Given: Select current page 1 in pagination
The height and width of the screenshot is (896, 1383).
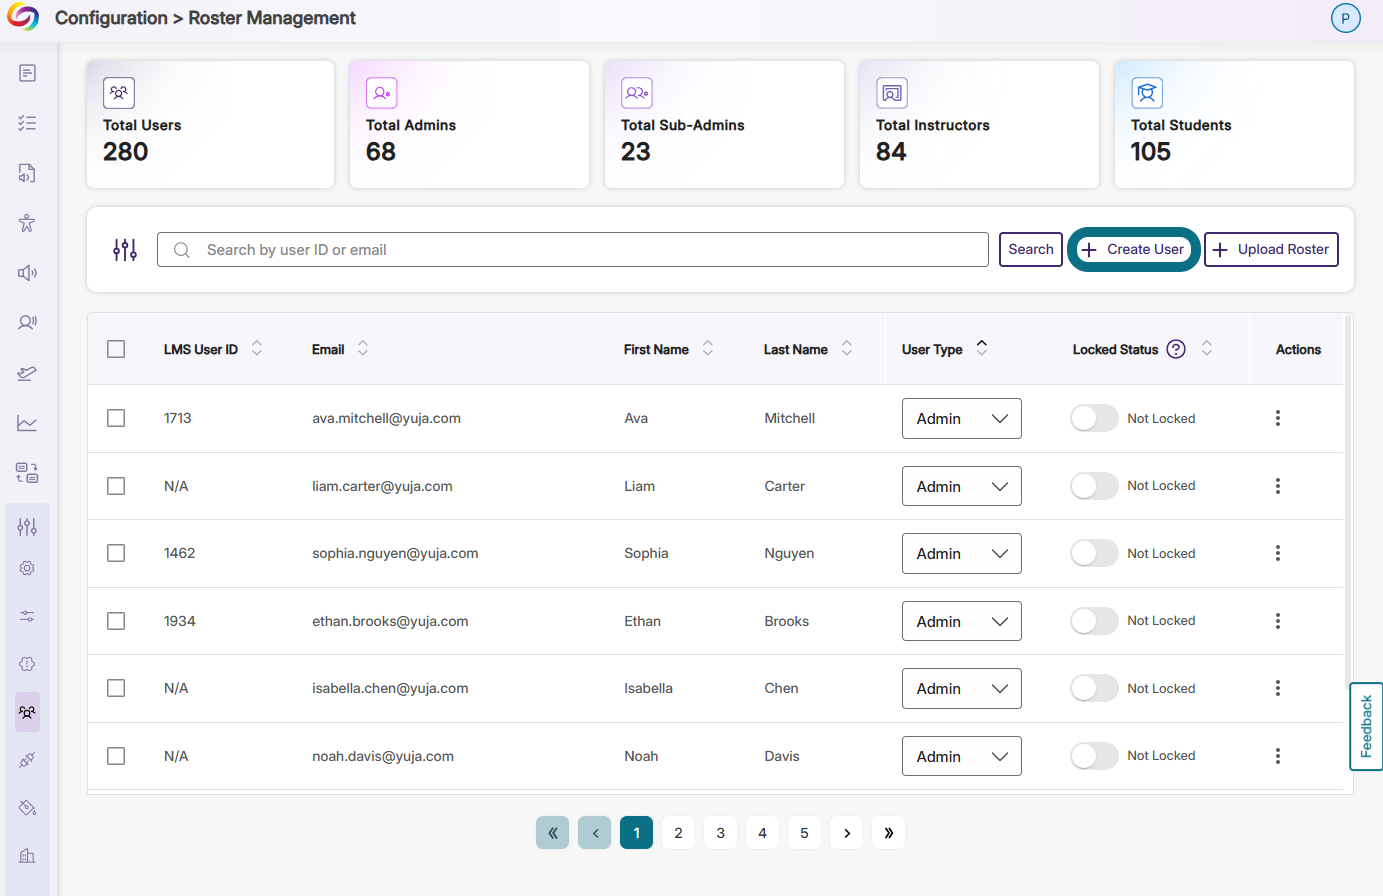Looking at the screenshot, I should 636,833.
